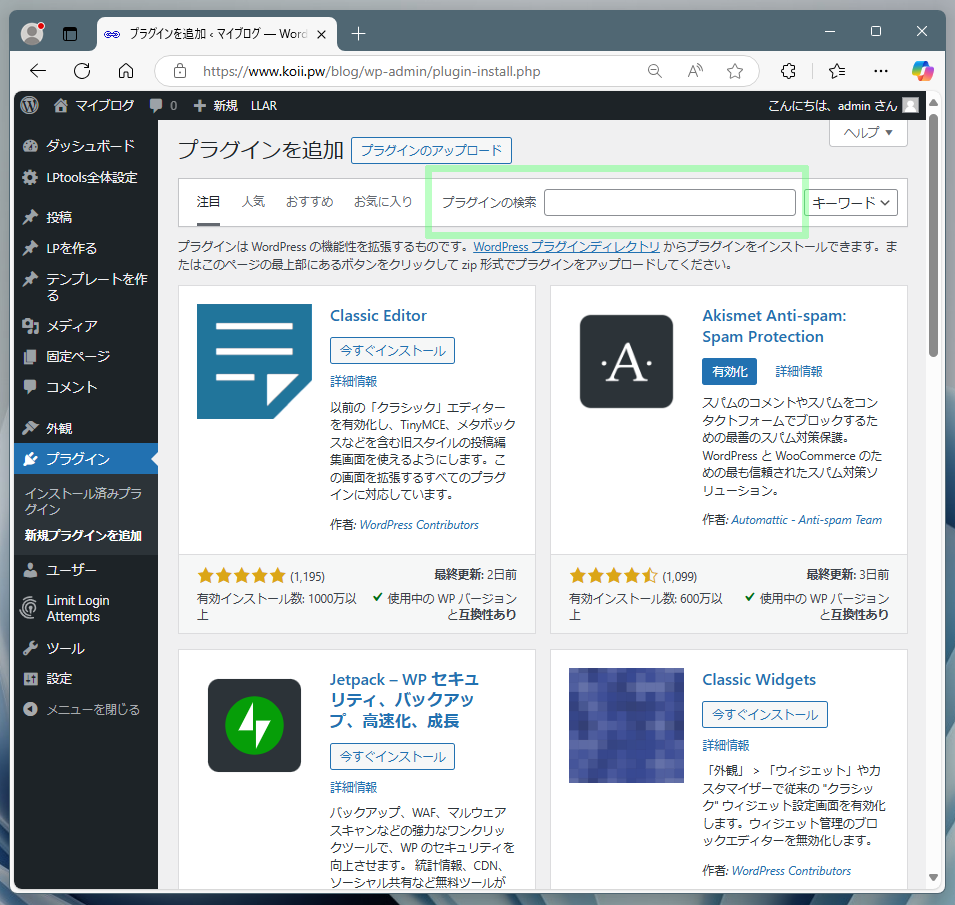Viewport: 955px width, 905px height.
Task: Open Limit Login Attempts in sidebar
Action: (86, 608)
